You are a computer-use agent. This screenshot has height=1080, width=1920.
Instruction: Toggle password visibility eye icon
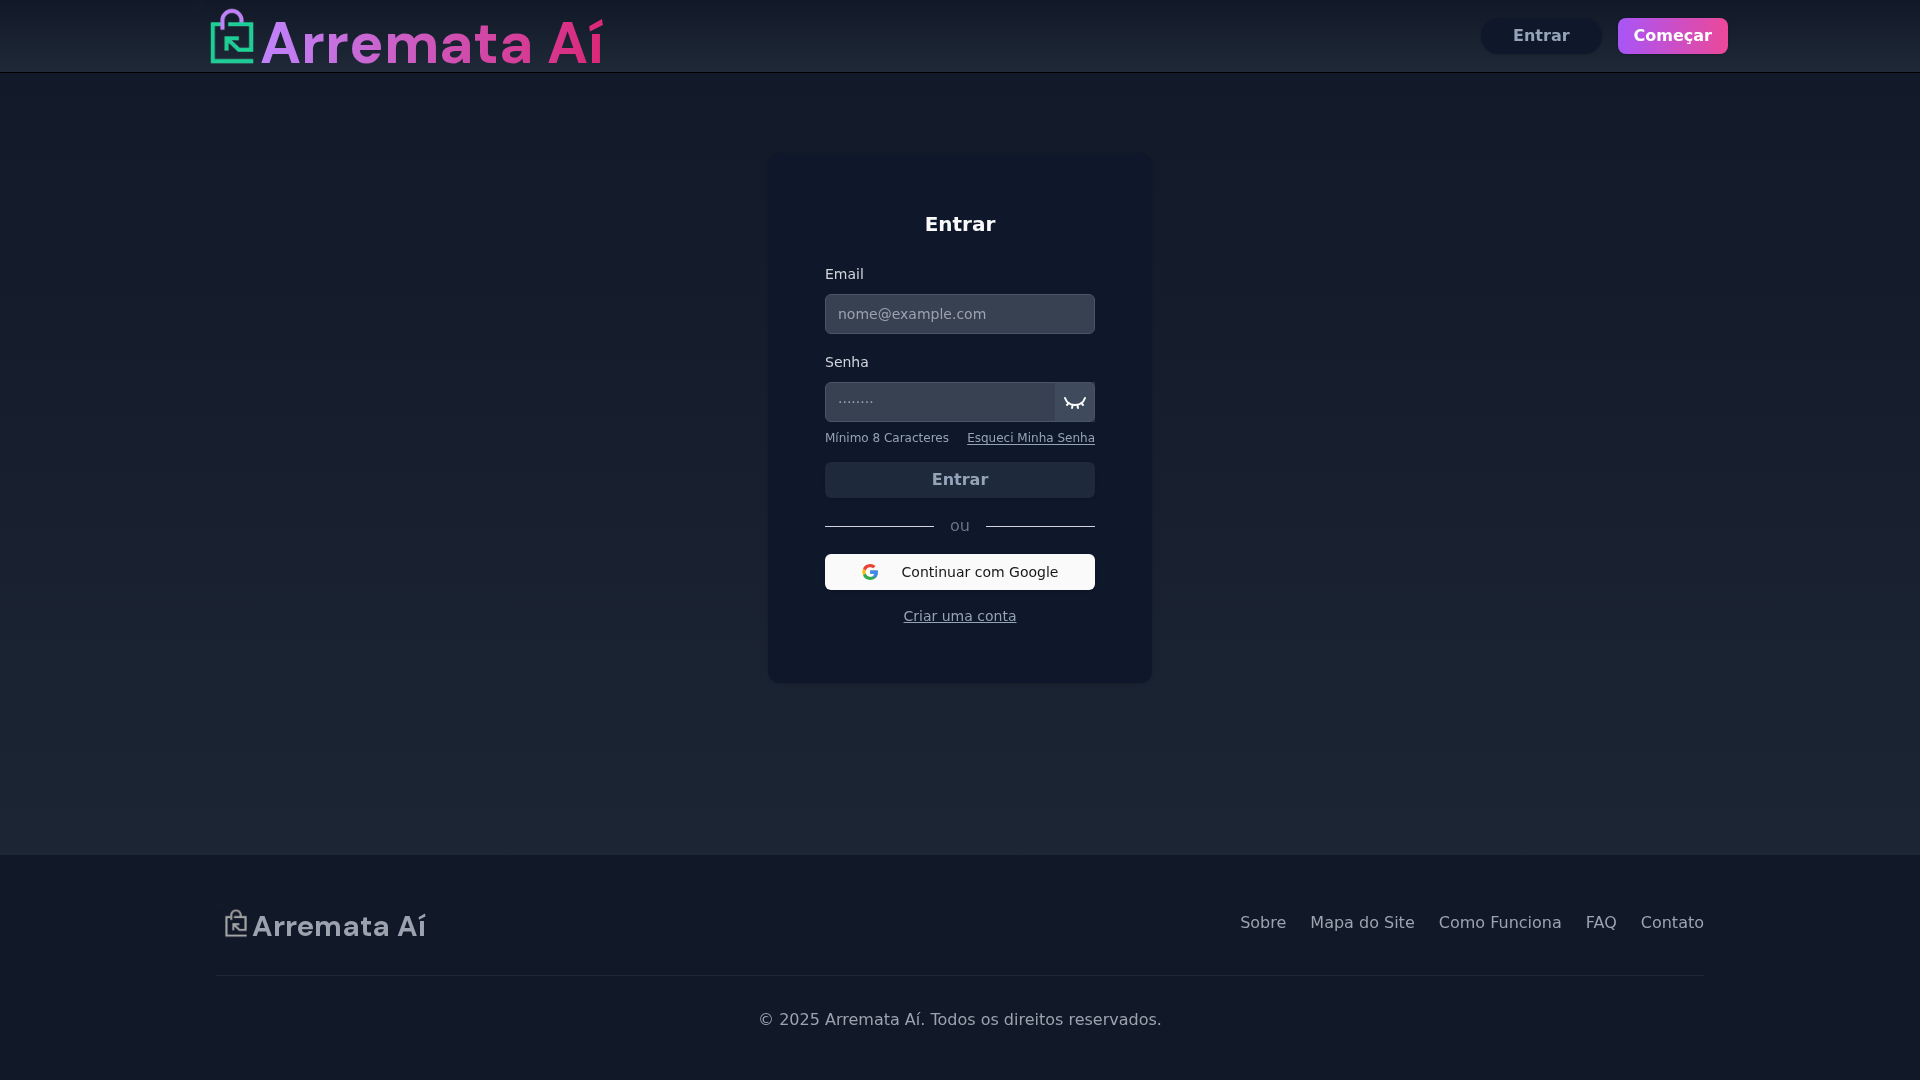[x=1074, y=402]
